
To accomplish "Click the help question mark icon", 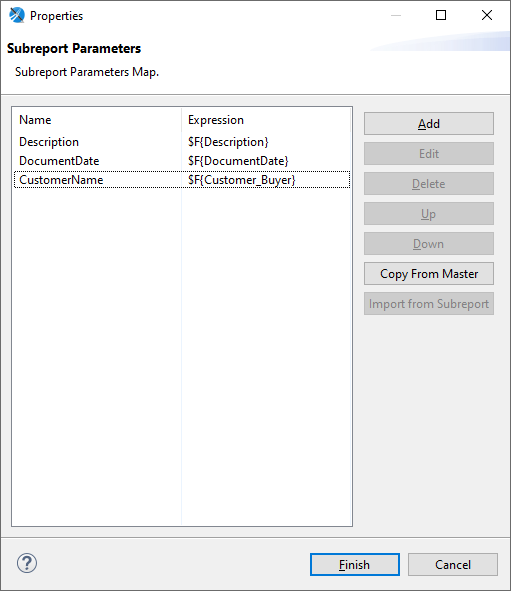I will coord(27,563).
